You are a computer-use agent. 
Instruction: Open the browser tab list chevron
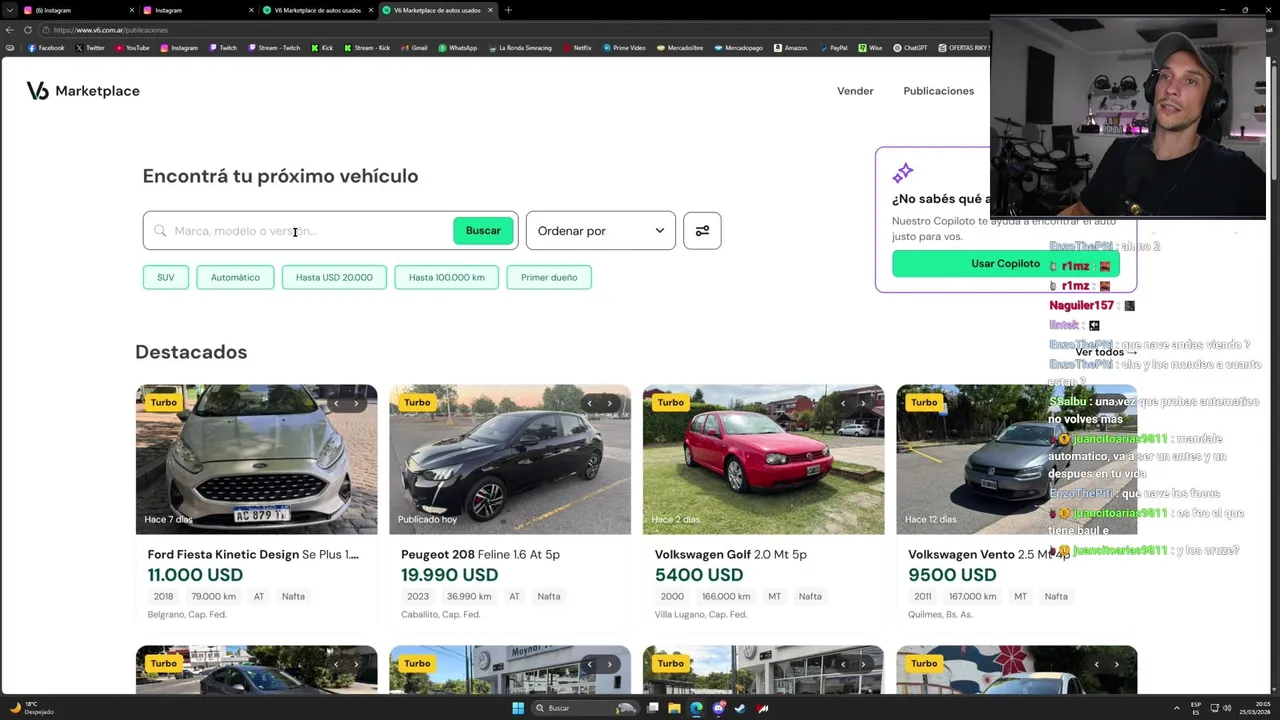[x=9, y=10]
